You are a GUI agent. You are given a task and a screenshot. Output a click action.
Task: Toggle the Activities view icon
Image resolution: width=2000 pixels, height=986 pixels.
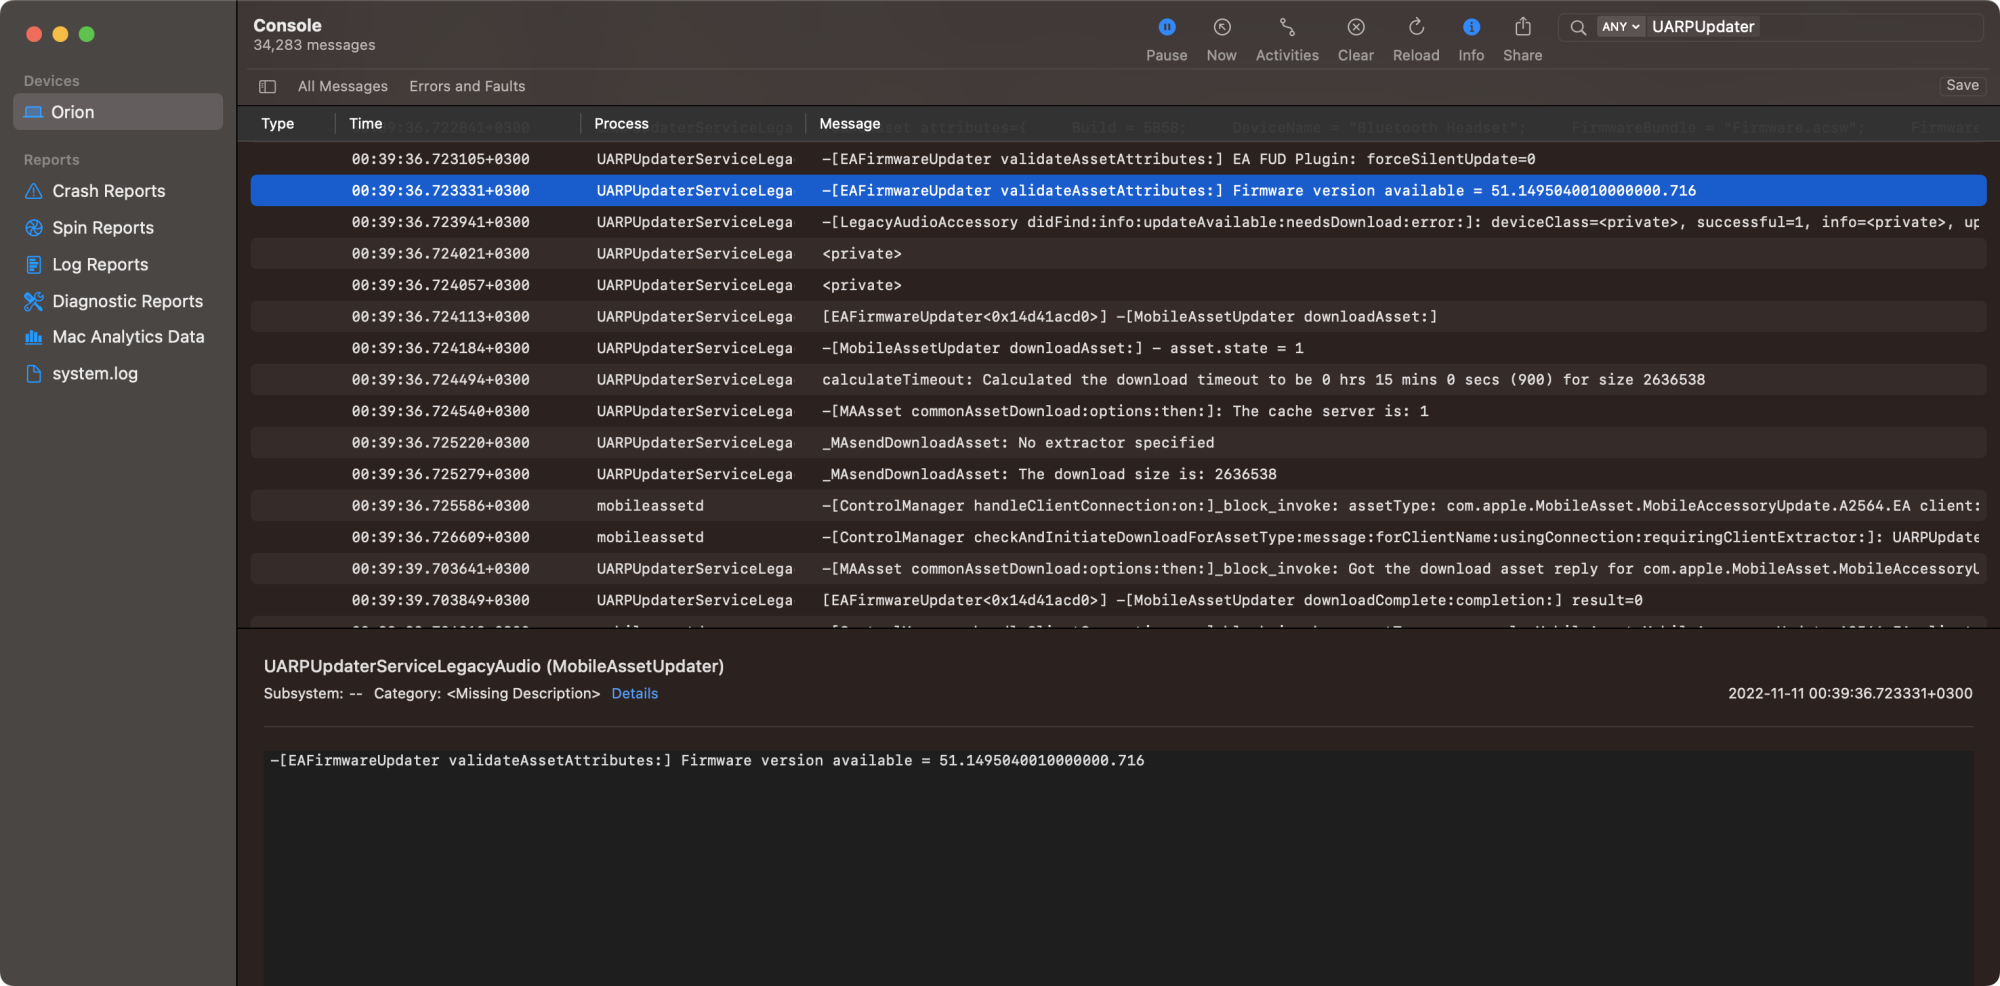(x=1286, y=28)
